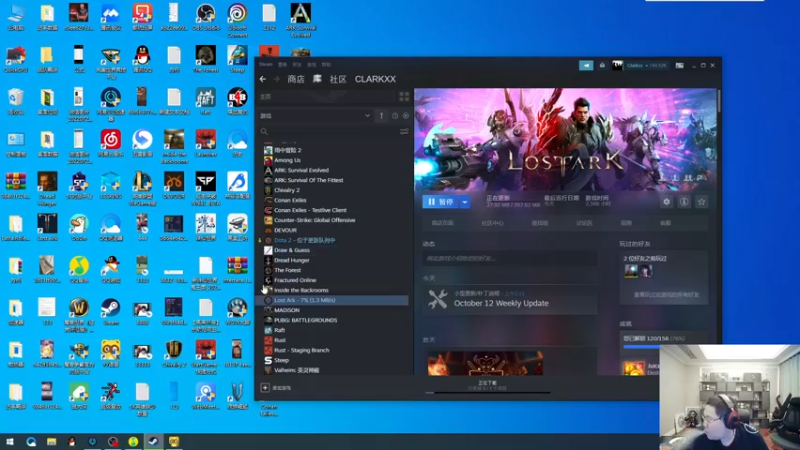Open the 查看 menu
The width and height of the screenshot is (800, 450).
coord(282,65)
